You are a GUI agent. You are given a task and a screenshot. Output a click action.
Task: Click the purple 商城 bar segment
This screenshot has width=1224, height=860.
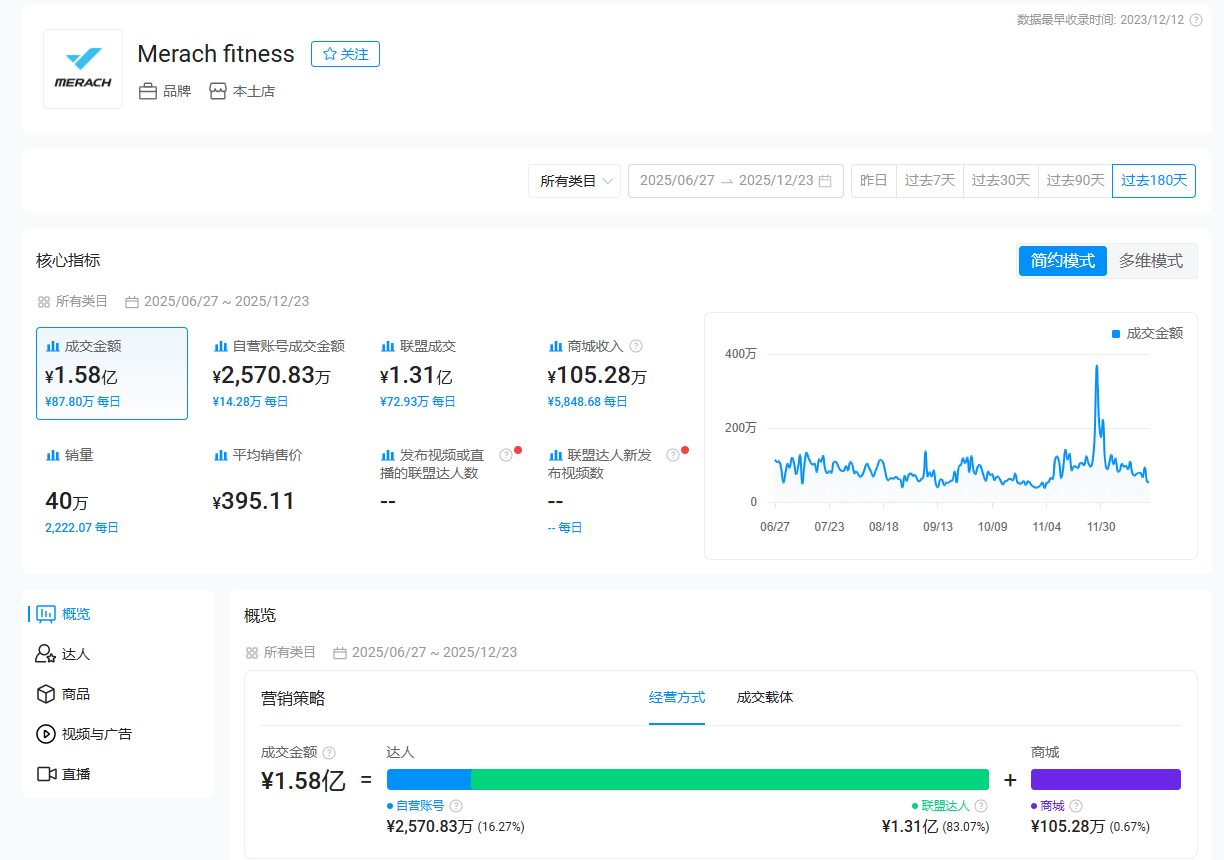[x=1105, y=780]
